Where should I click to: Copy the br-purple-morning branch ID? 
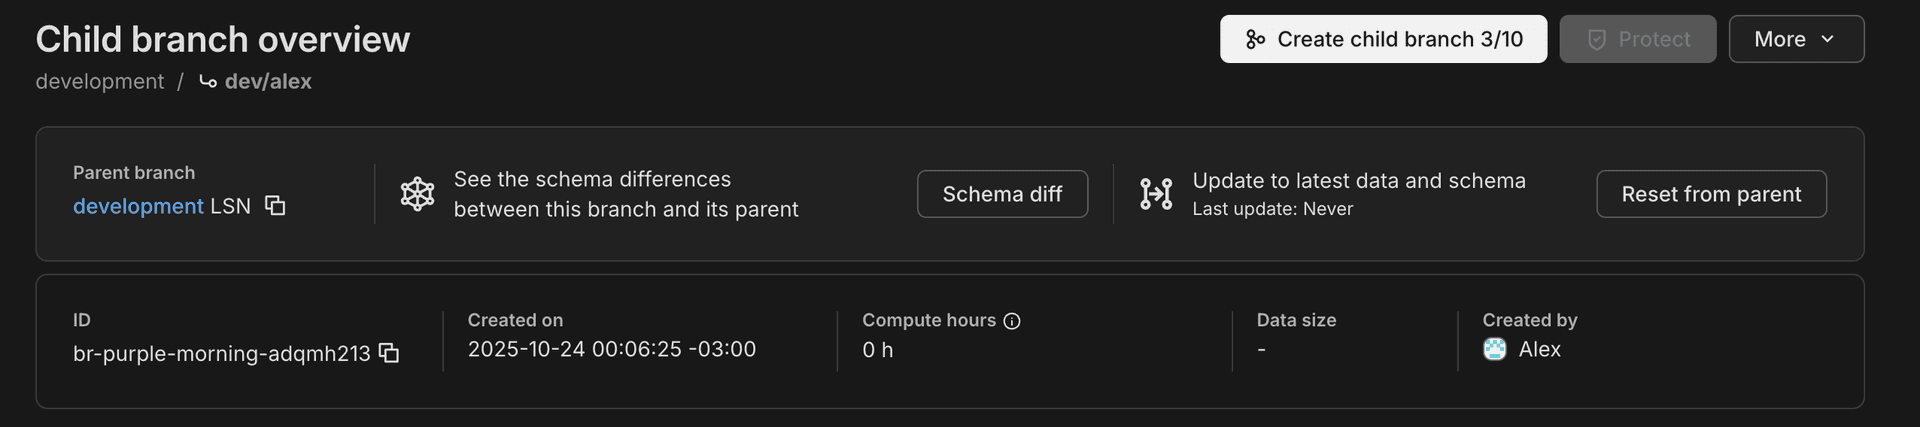[x=389, y=353]
